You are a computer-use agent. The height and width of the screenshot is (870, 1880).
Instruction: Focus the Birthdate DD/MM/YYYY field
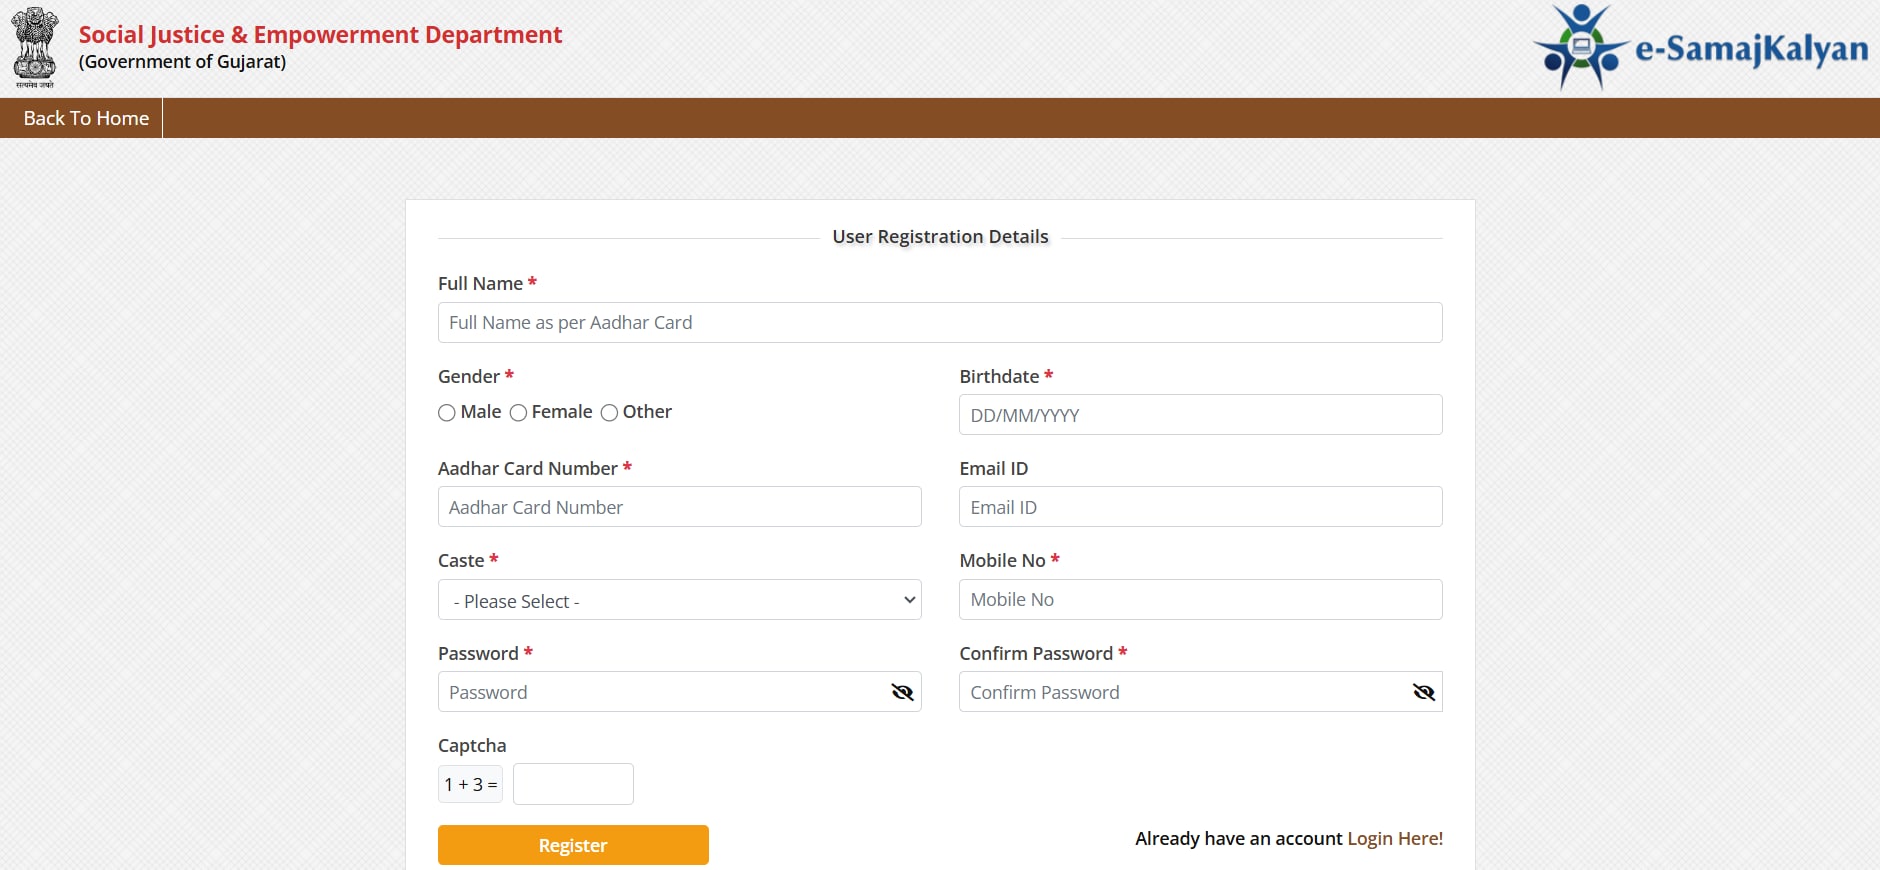tap(1200, 415)
